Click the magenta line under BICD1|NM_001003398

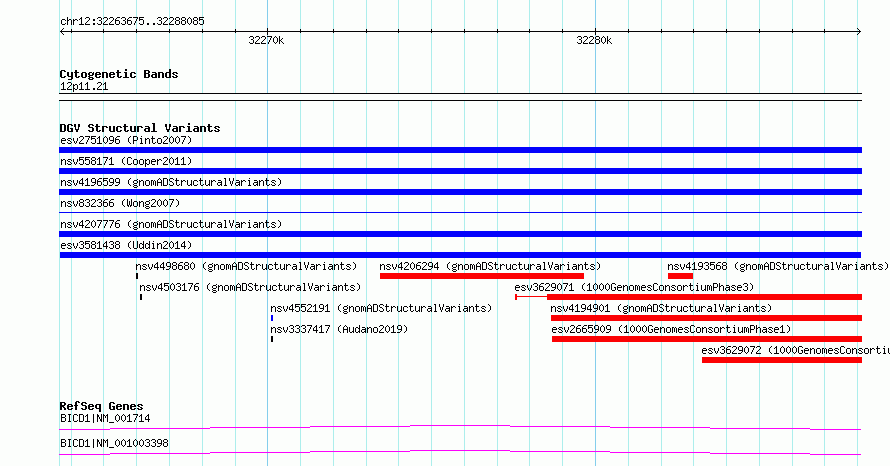(x=460, y=452)
